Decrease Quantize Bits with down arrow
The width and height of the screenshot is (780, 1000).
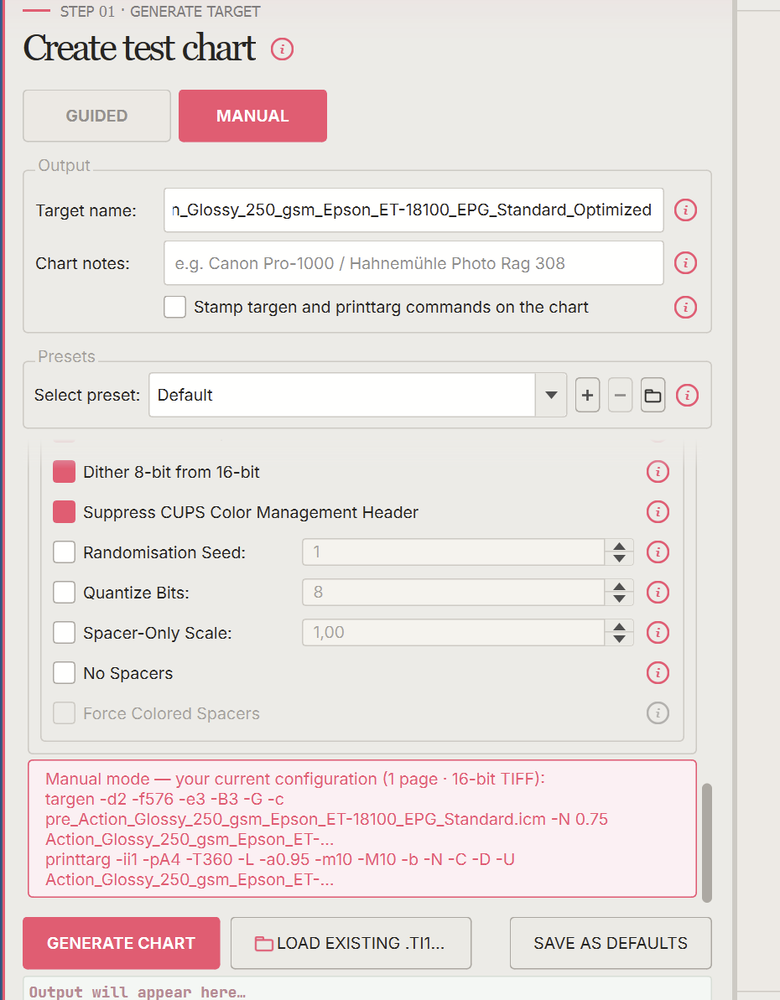click(x=619, y=599)
